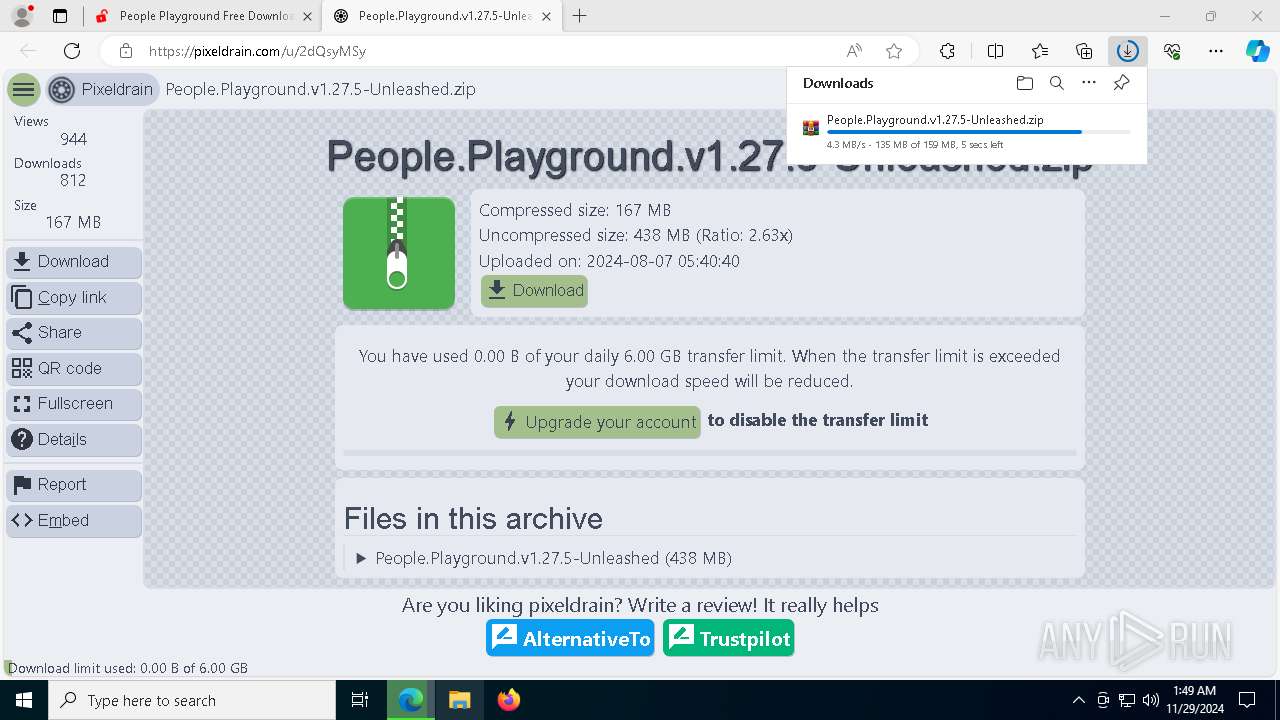
Task: Open the pixeldrain hamburger menu
Action: click(x=23, y=90)
